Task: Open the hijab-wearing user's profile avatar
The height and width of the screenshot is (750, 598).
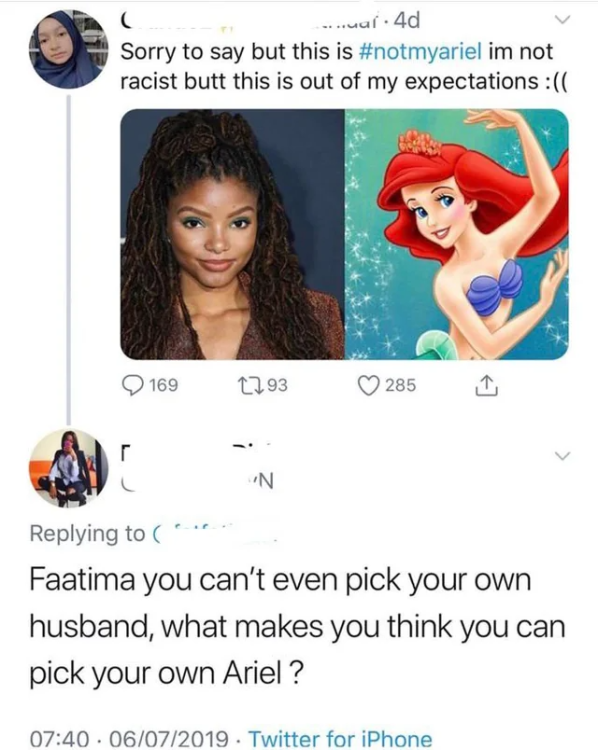Action: click(x=68, y=50)
